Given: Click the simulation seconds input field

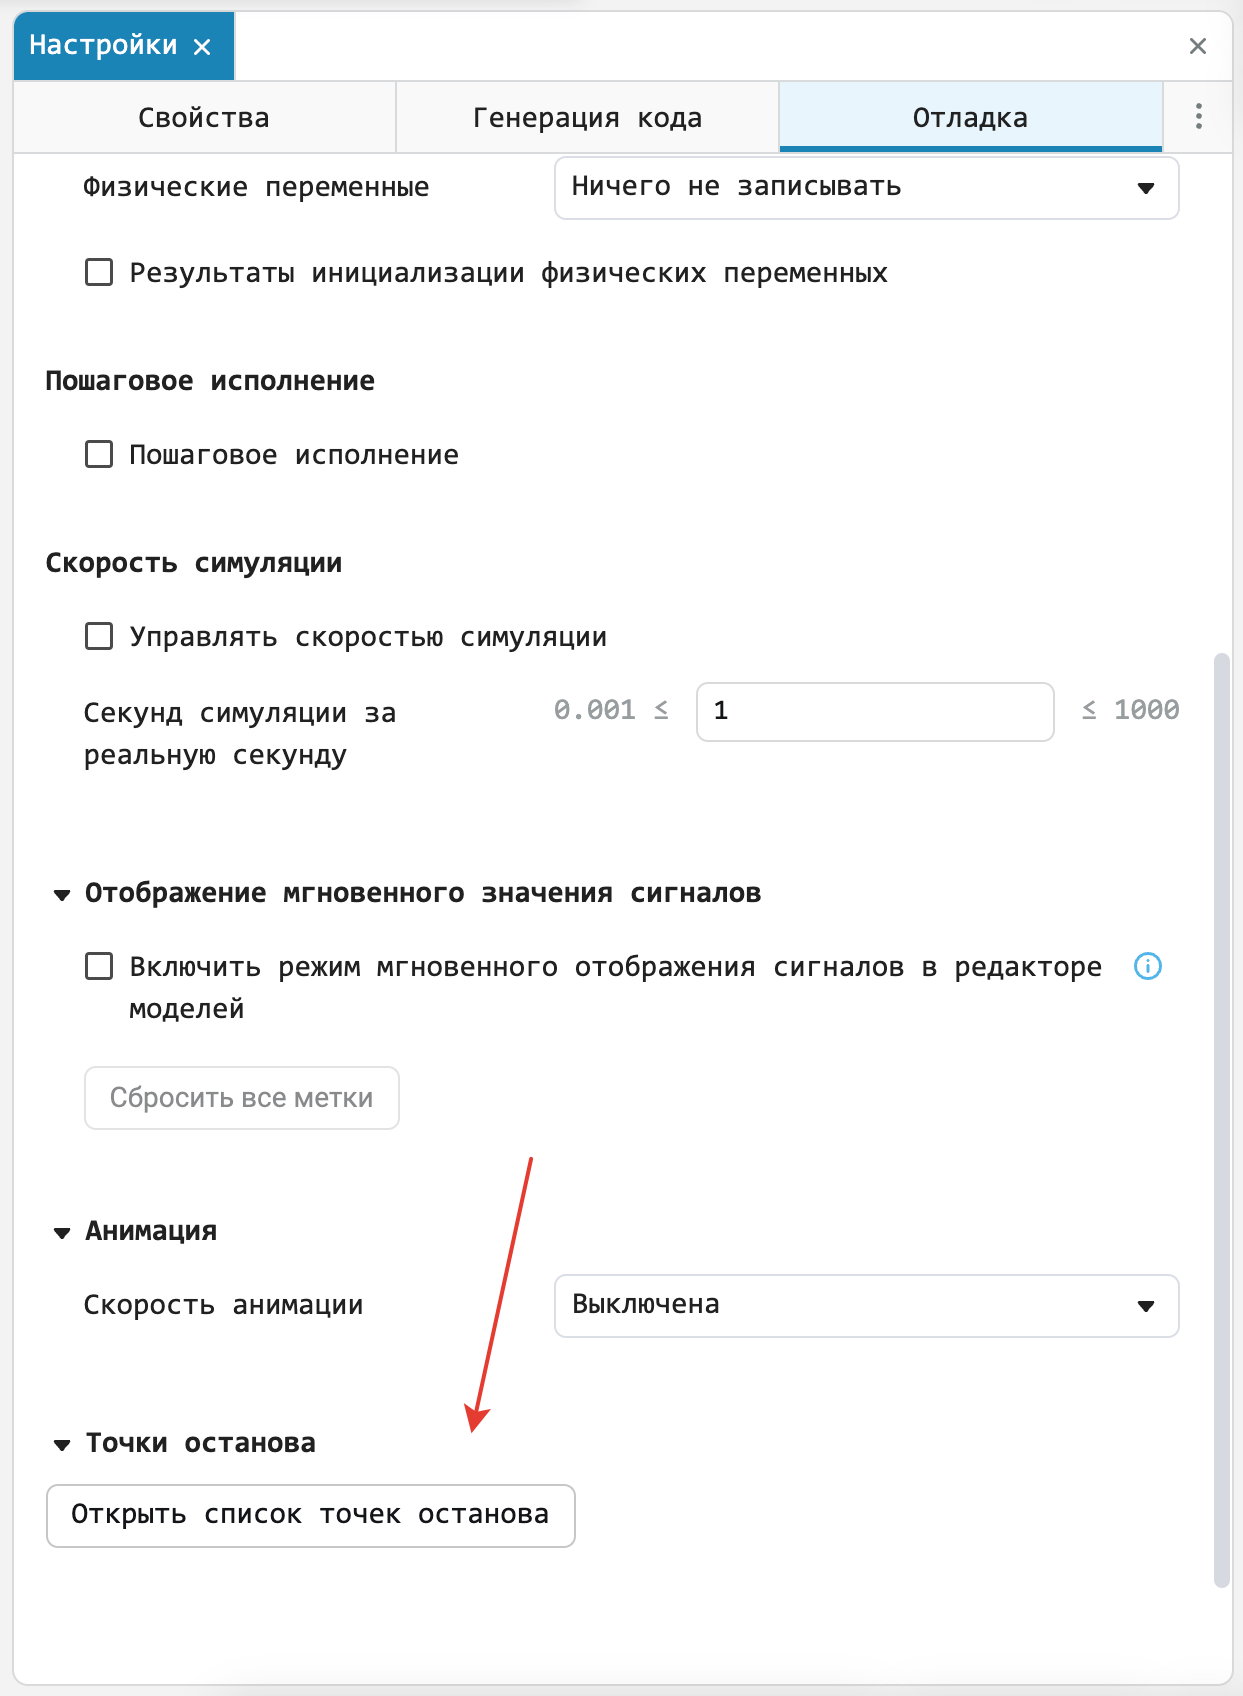Looking at the screenshot, I should click(875, 711).
